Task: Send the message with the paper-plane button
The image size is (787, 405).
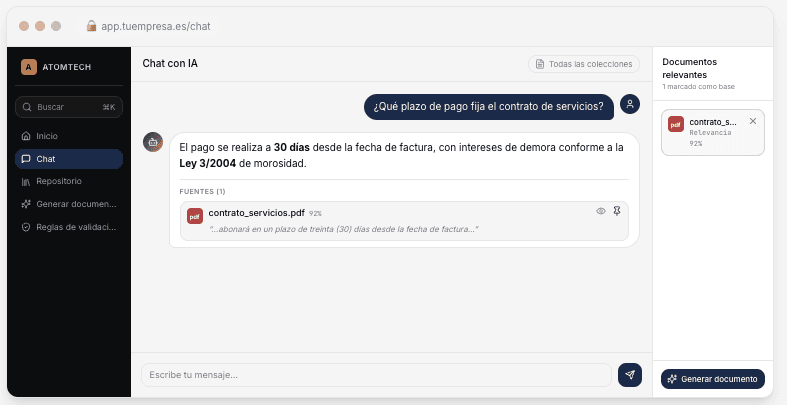Action: click(630, 375)
